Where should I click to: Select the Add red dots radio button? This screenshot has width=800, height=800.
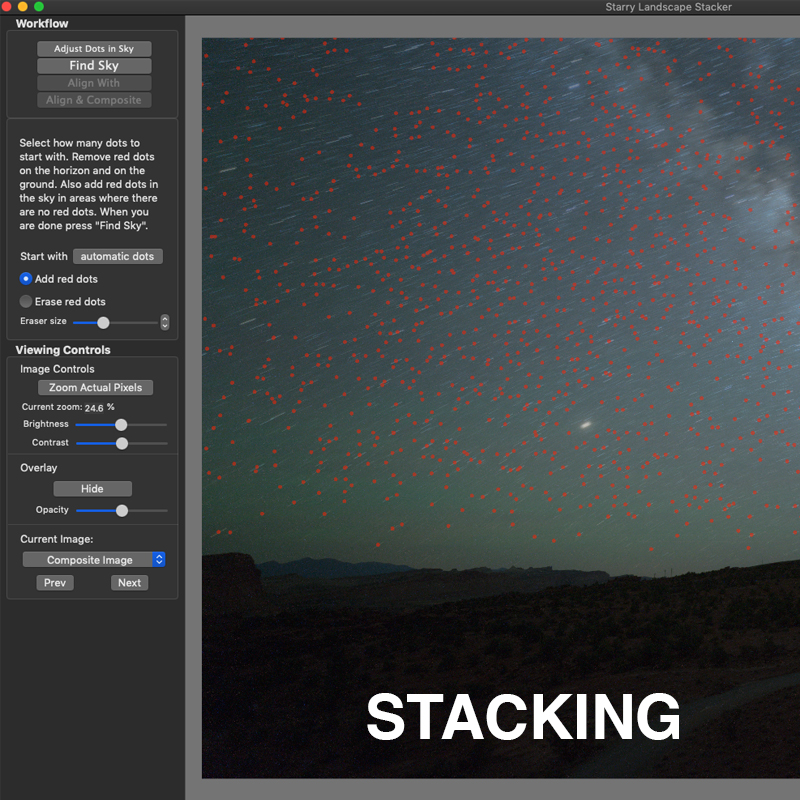[x=26, y=279]
